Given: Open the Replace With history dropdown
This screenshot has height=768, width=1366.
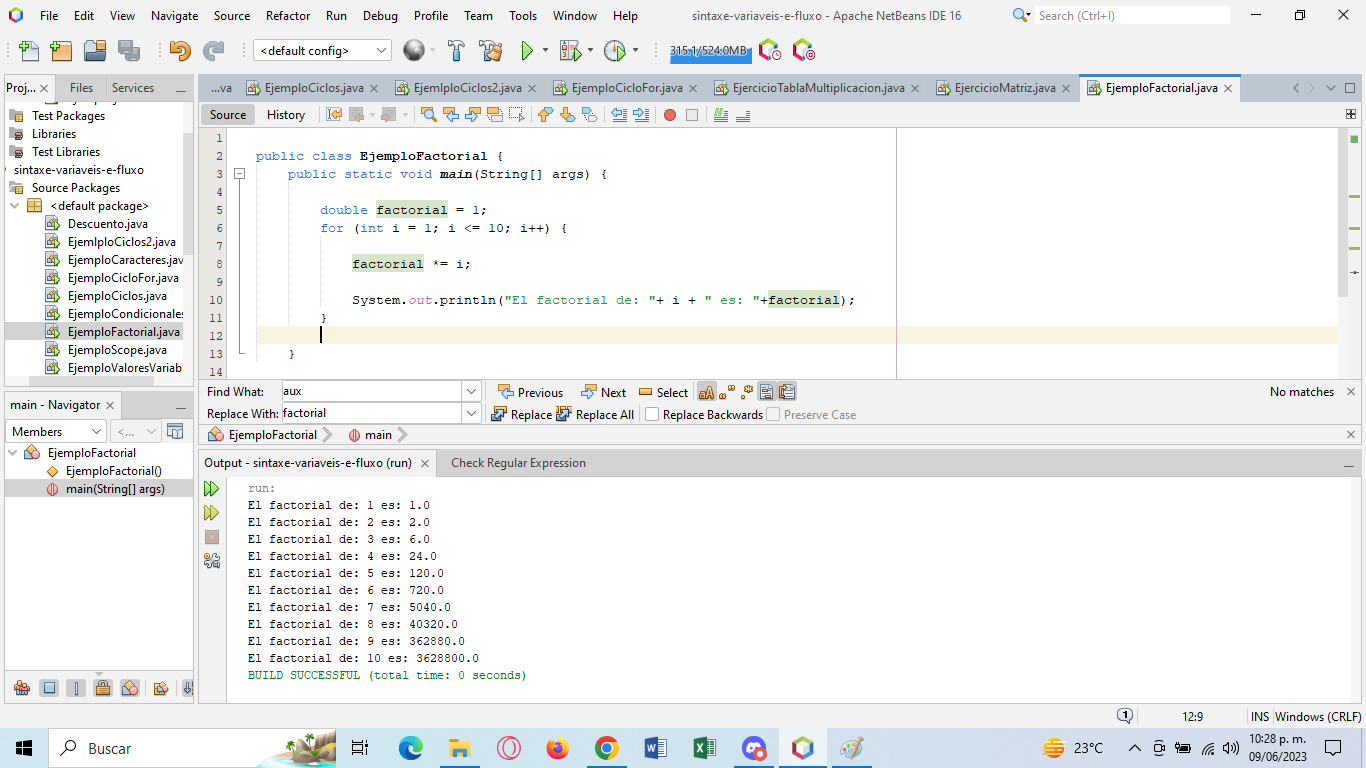Looking at the screenshot, I should coord(471,413).
